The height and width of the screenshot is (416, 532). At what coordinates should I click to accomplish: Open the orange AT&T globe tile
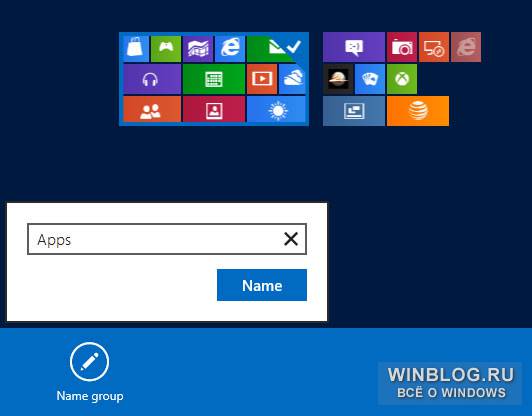(x=418, y=111)
